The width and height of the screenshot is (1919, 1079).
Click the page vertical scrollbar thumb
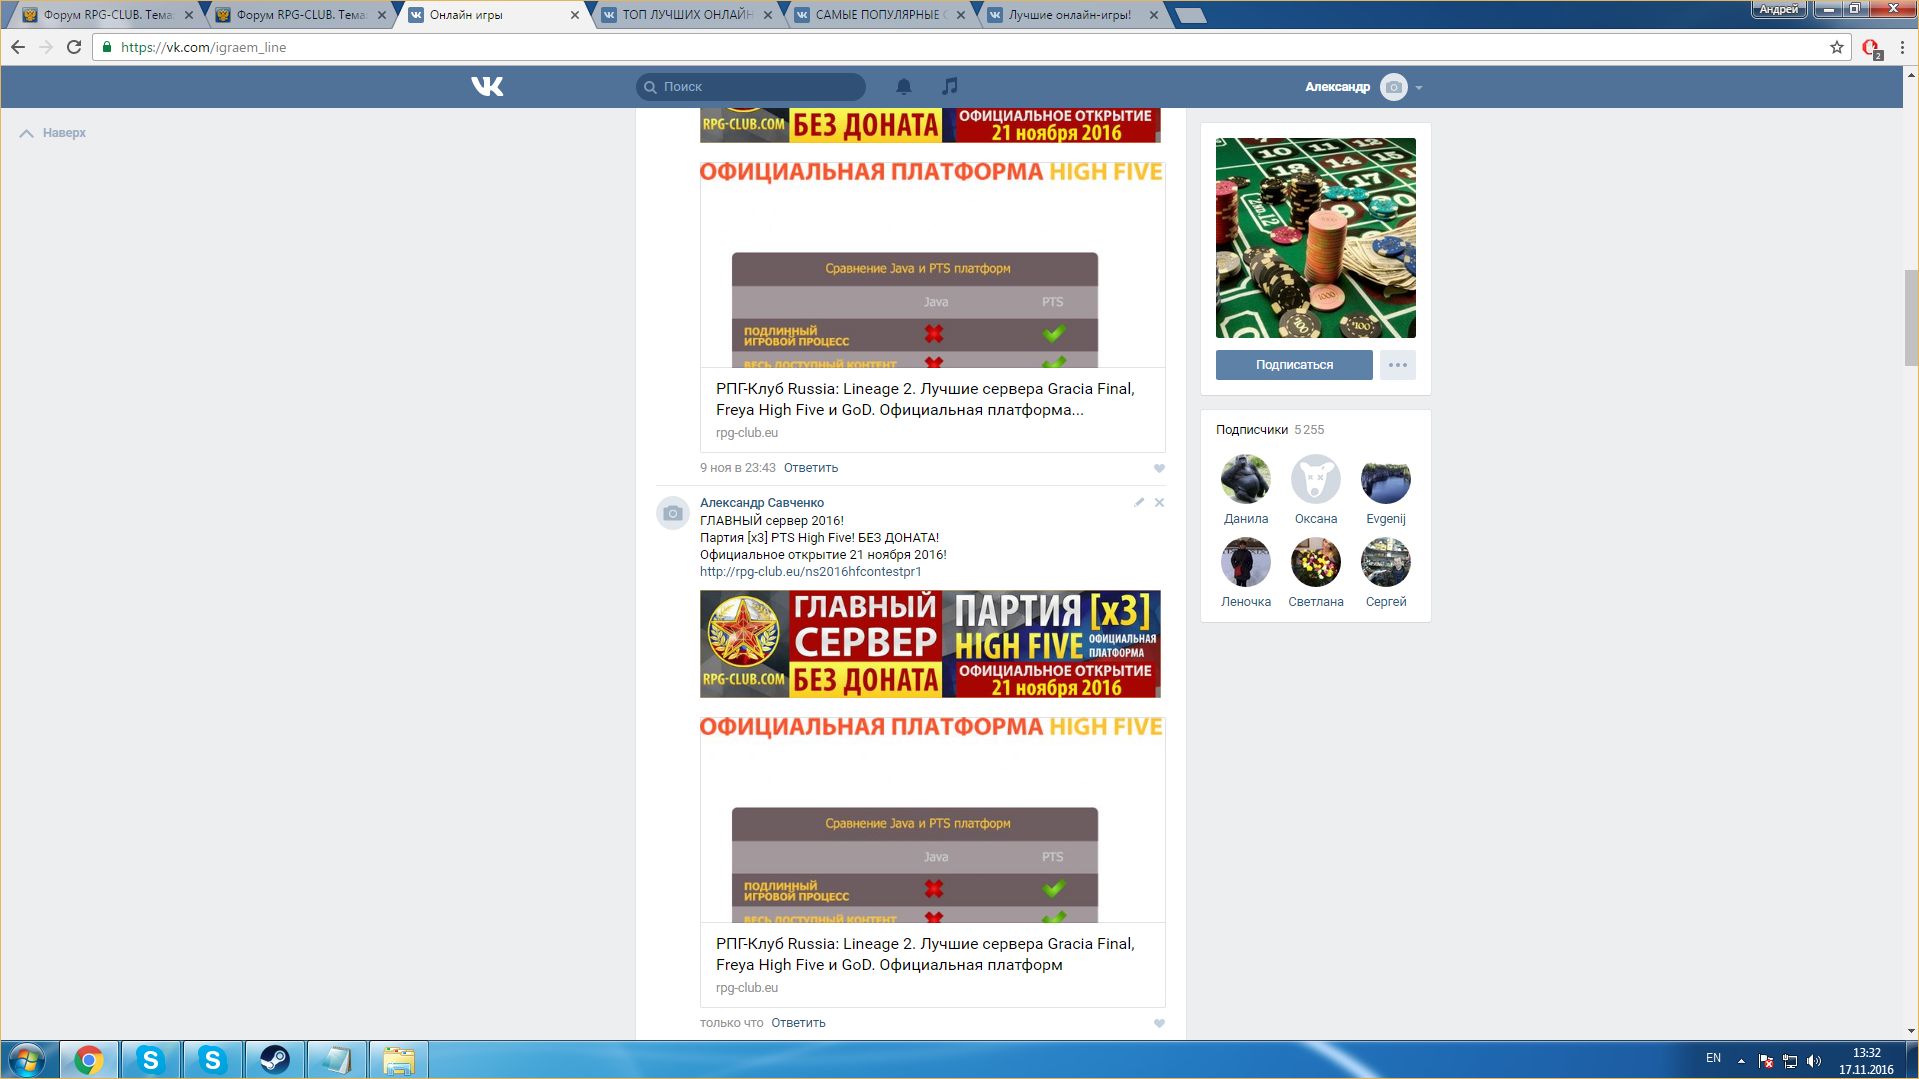pyautogui.click(x=1911, y=317)
